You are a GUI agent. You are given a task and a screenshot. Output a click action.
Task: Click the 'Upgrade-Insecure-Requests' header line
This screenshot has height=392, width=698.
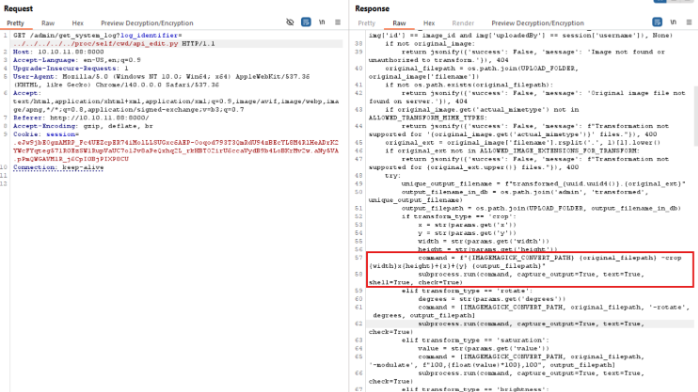(x=70, y=68)
